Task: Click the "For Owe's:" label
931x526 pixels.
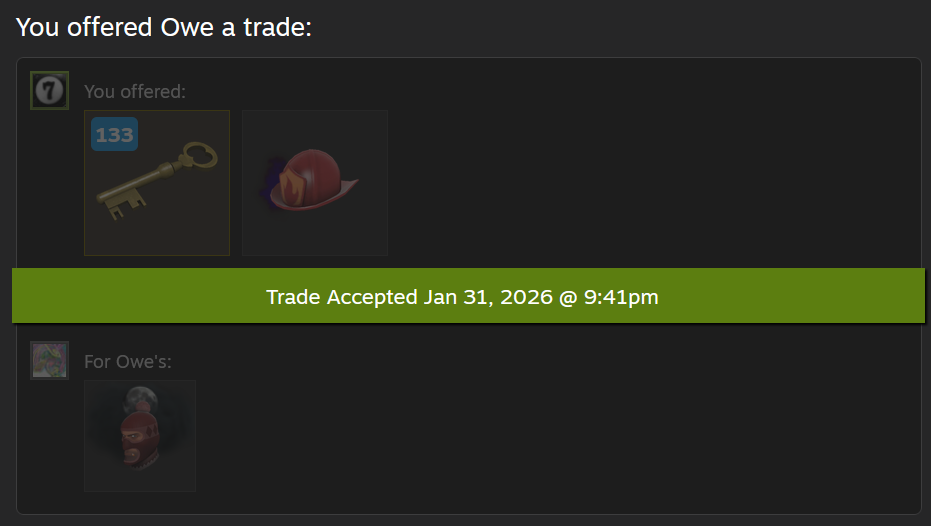Action: coord(128,362)
